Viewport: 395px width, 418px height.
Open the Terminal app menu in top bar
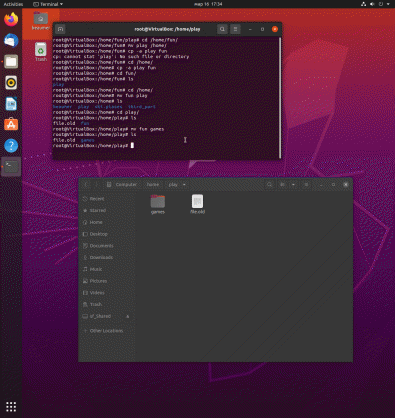click(x=48, y=4)
